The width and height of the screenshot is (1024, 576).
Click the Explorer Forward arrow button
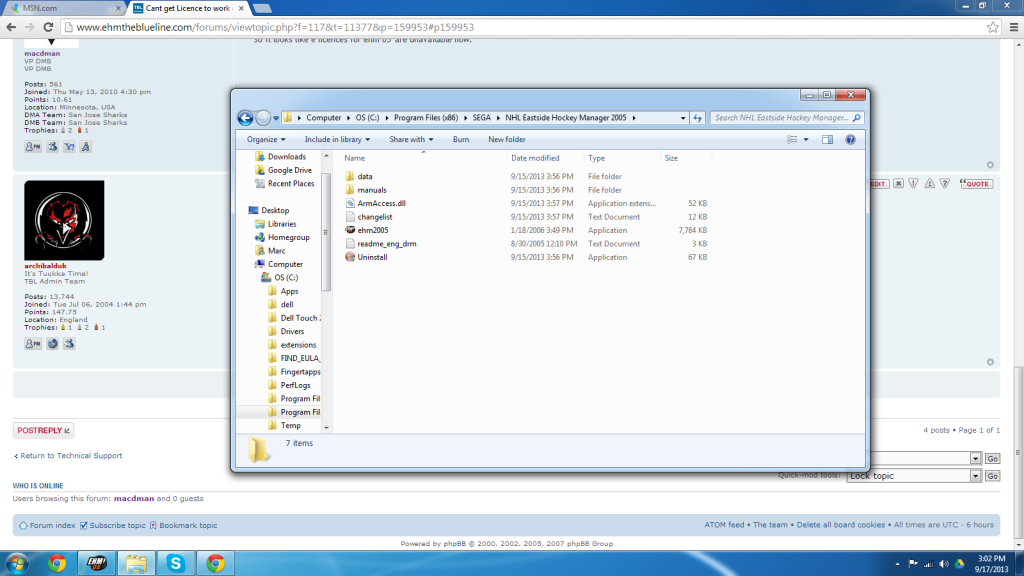263,118
